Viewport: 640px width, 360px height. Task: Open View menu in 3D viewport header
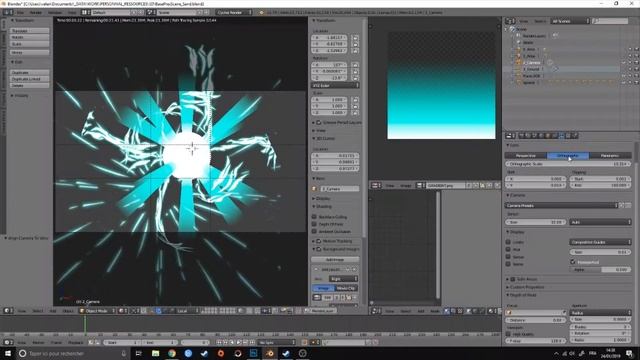click(x=22, y=311)
